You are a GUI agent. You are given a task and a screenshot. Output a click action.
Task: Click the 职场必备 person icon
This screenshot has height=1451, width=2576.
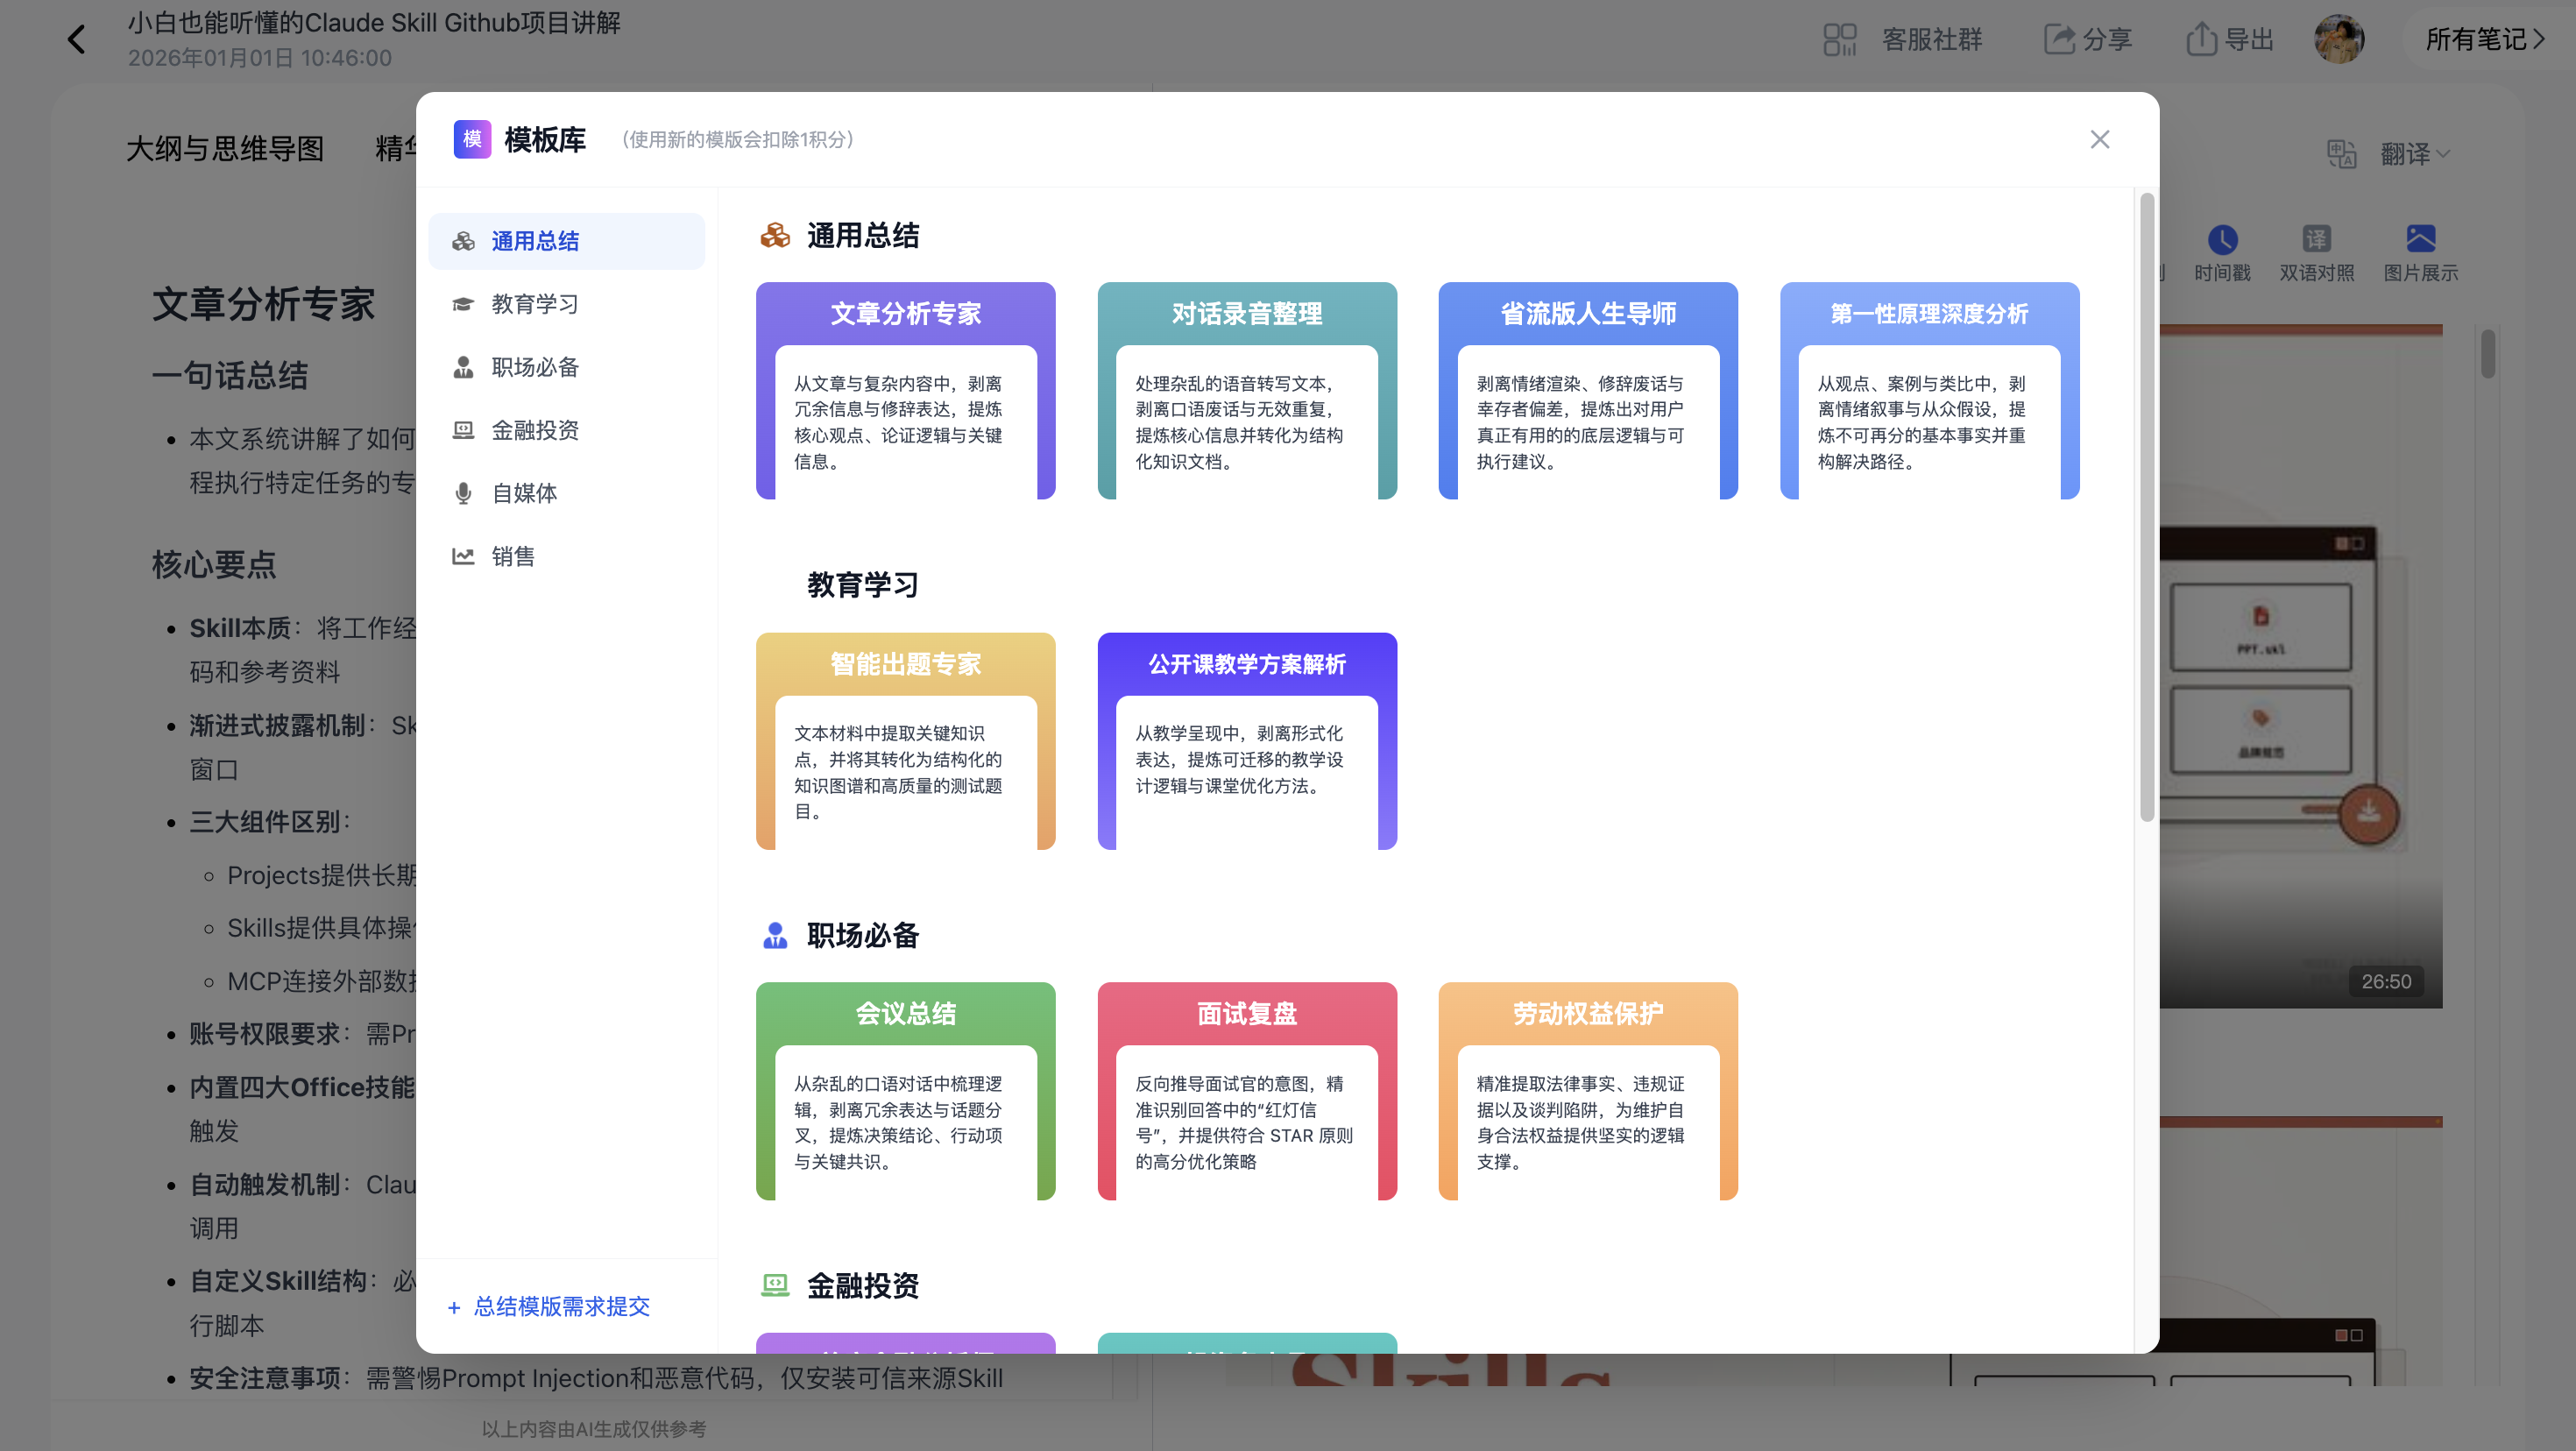[463, 367]
